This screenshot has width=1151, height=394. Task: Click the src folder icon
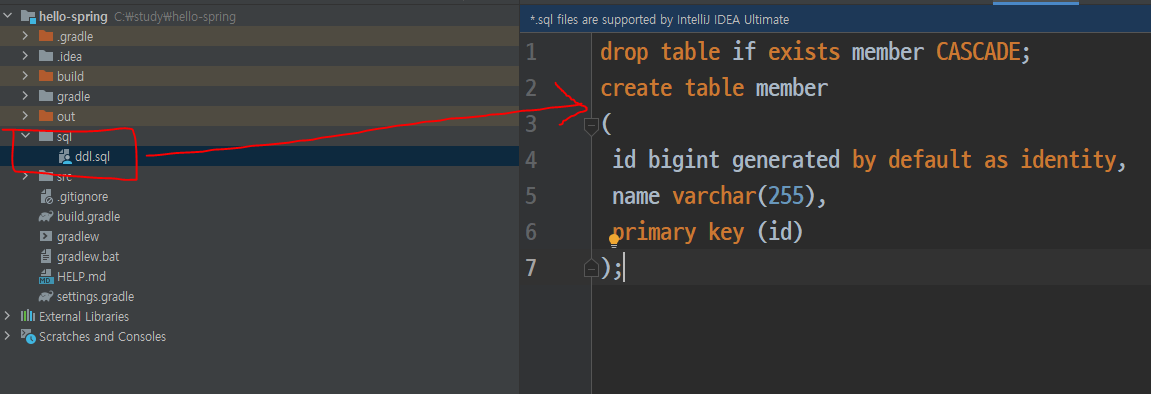pyautogui.click(x=46, y=176)
